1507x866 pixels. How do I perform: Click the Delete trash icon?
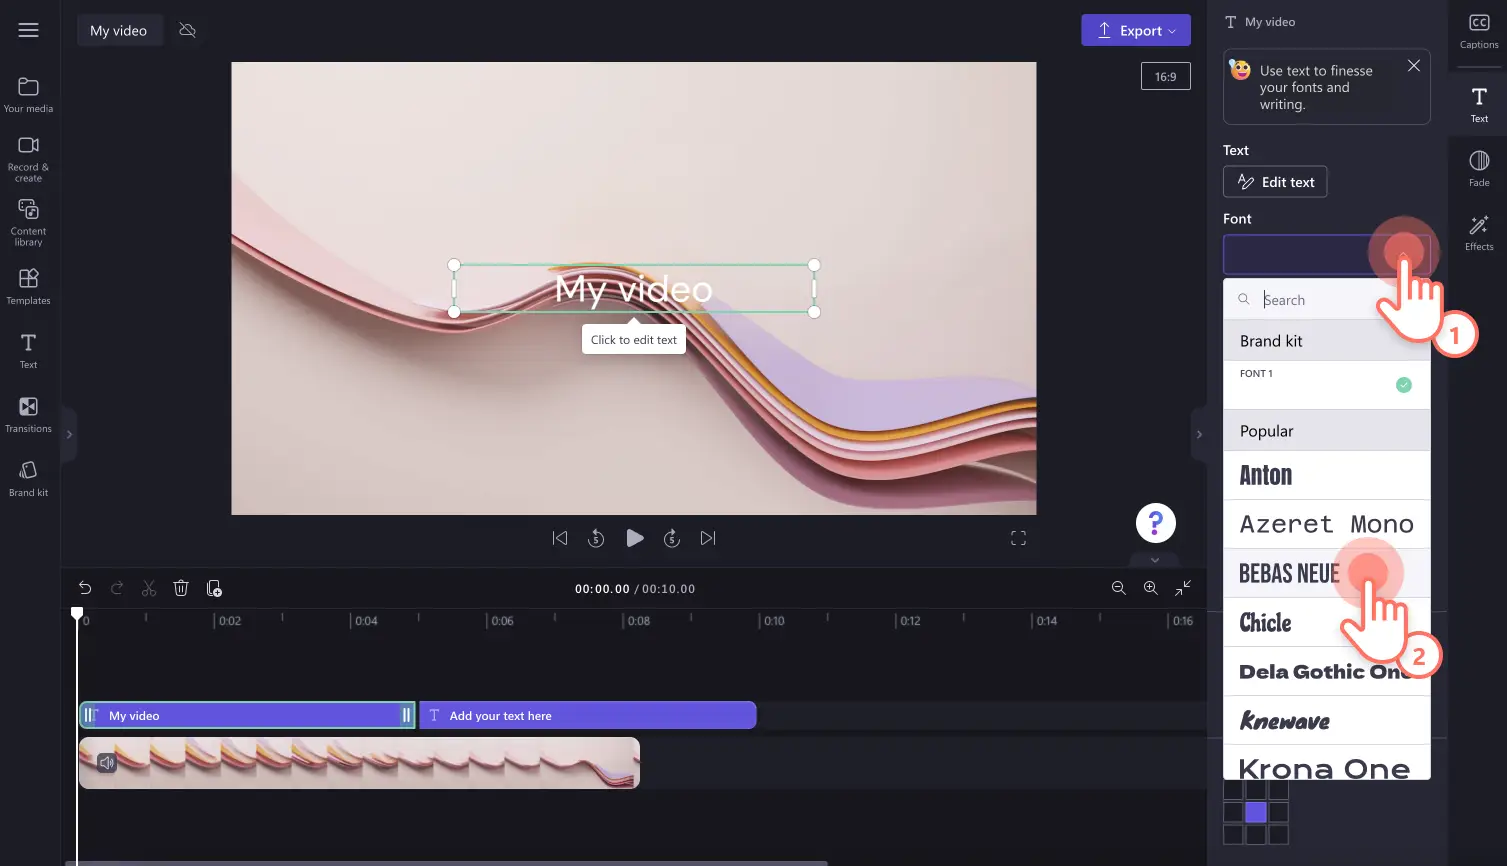181,588
